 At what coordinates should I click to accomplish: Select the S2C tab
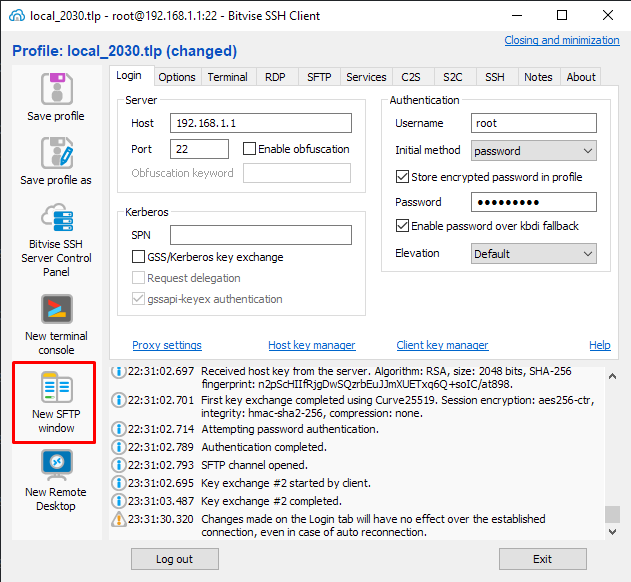pyautogui.click(x=453, y=77)
